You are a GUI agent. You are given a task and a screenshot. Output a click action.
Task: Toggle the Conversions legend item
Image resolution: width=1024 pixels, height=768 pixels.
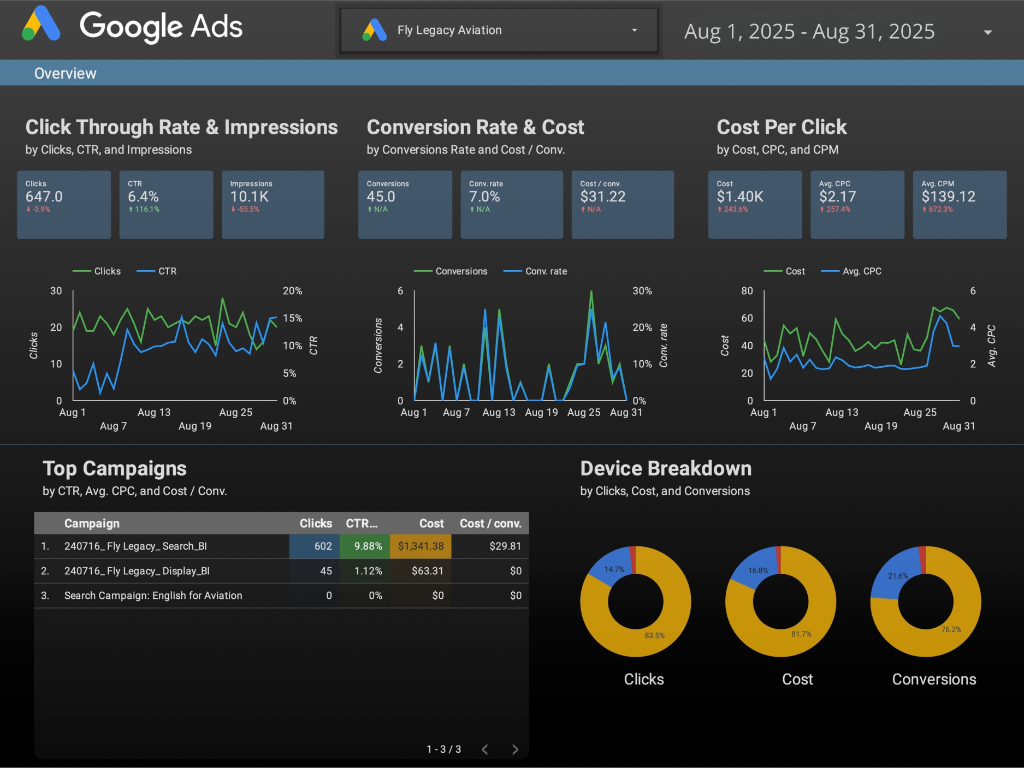coord(451,271)
